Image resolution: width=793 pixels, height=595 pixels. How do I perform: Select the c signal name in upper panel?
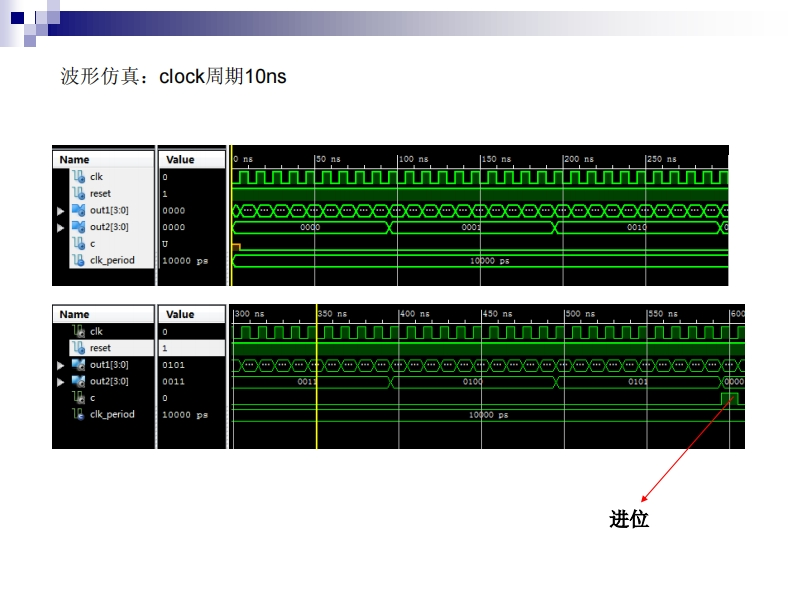93,244
